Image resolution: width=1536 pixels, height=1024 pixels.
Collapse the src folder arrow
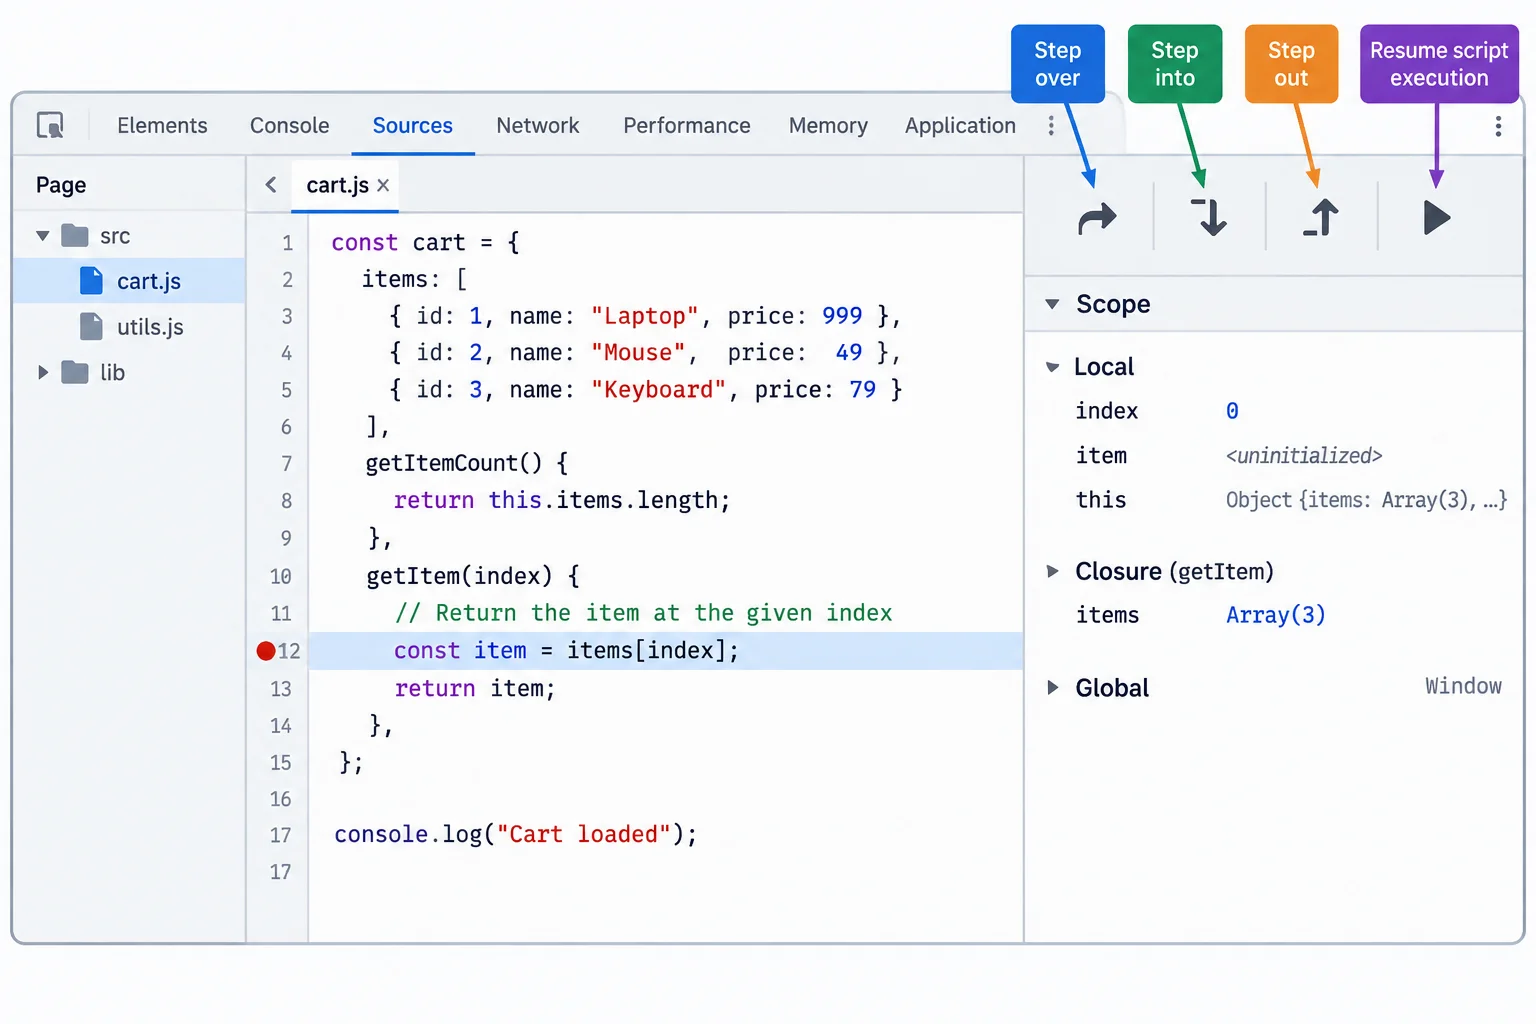coord(43,236)
